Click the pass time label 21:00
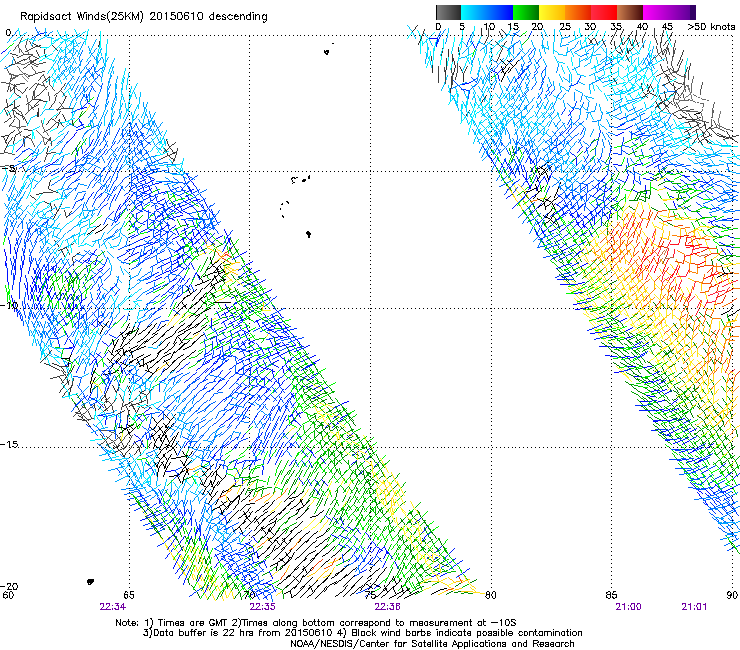The width and height of the screenshot is (740, 650). tap(628, 607)
